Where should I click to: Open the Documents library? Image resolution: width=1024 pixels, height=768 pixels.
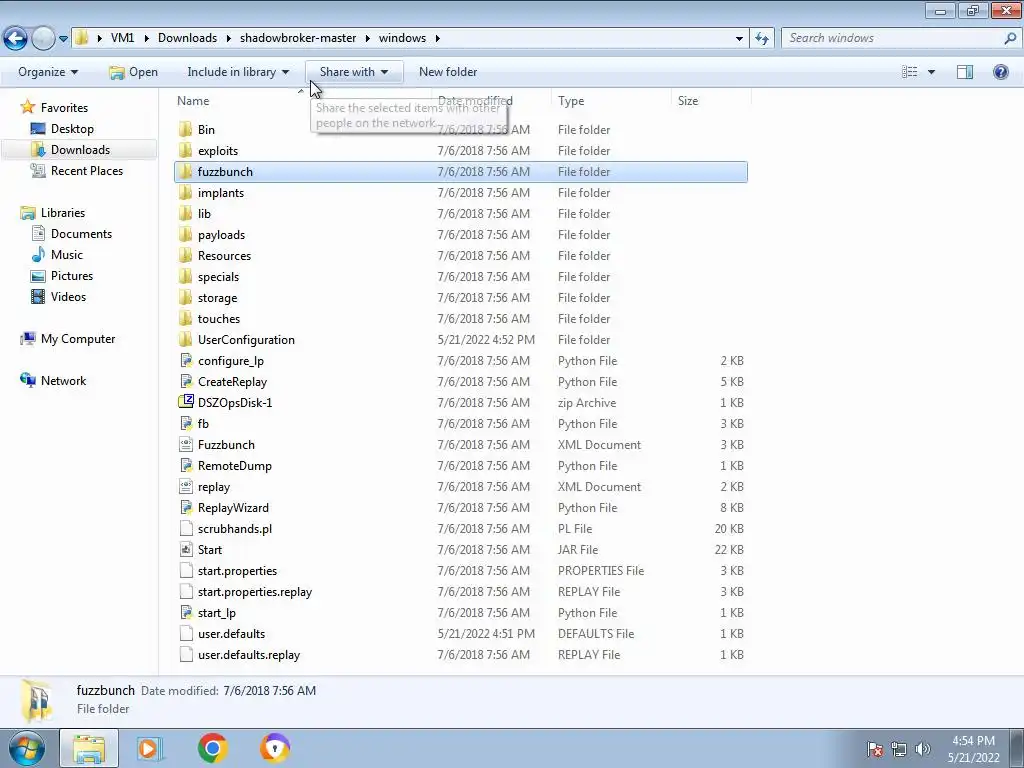click(x=82, y=234)
